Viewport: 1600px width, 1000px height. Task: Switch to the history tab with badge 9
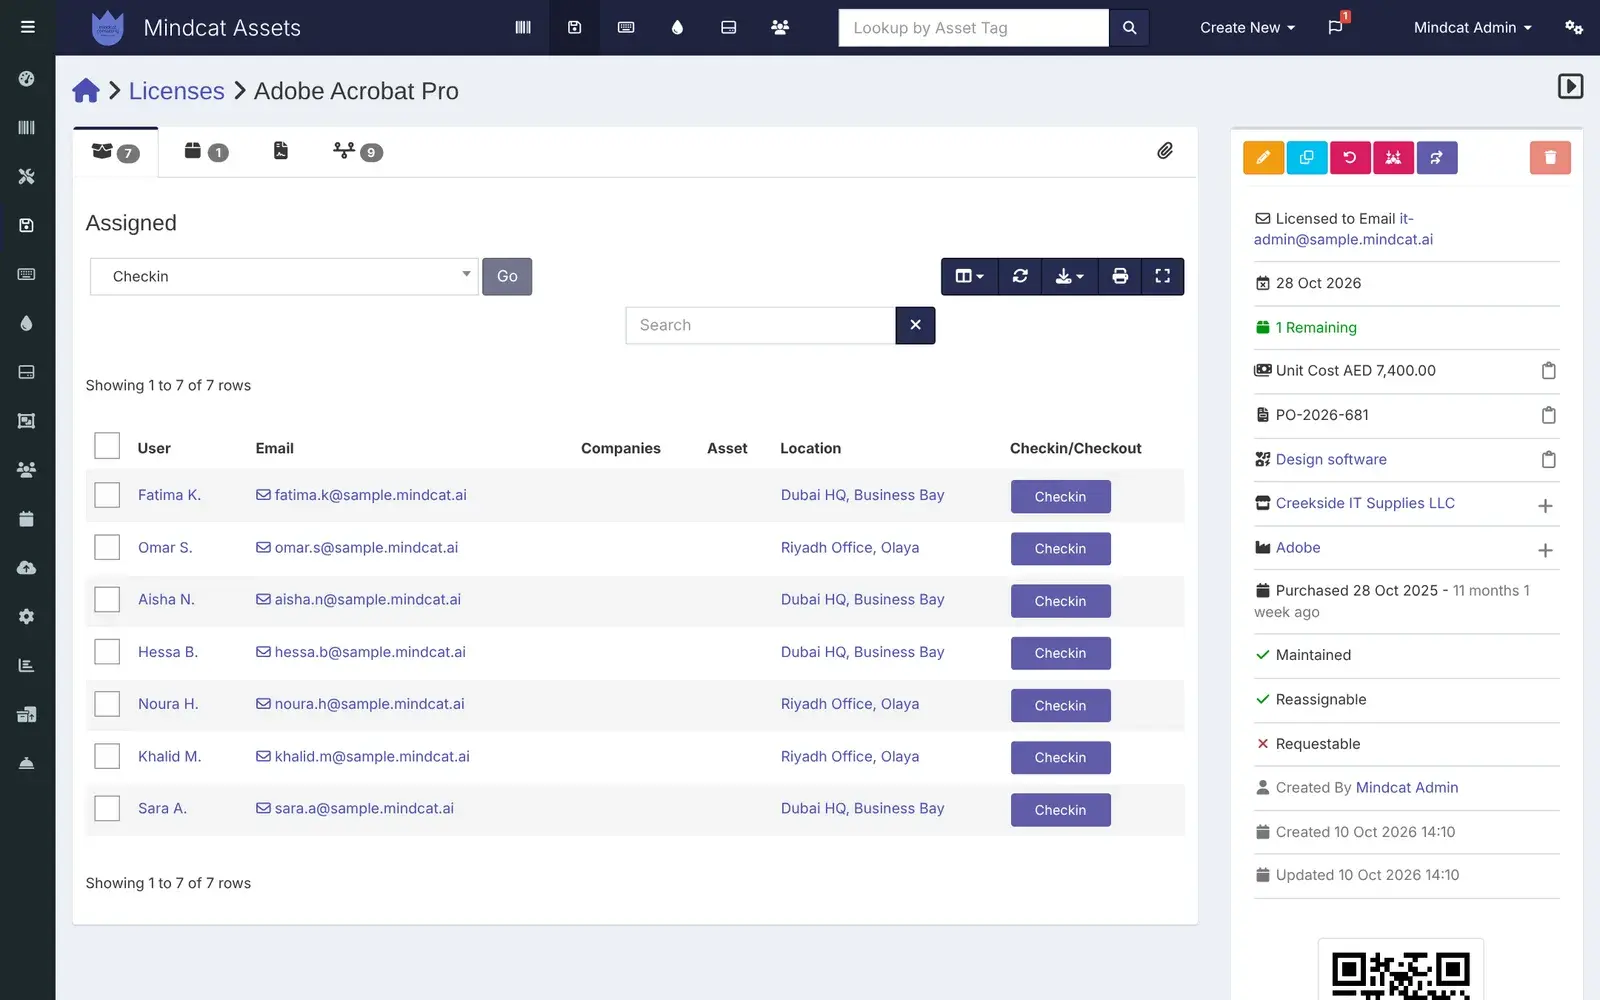point(358,152)
